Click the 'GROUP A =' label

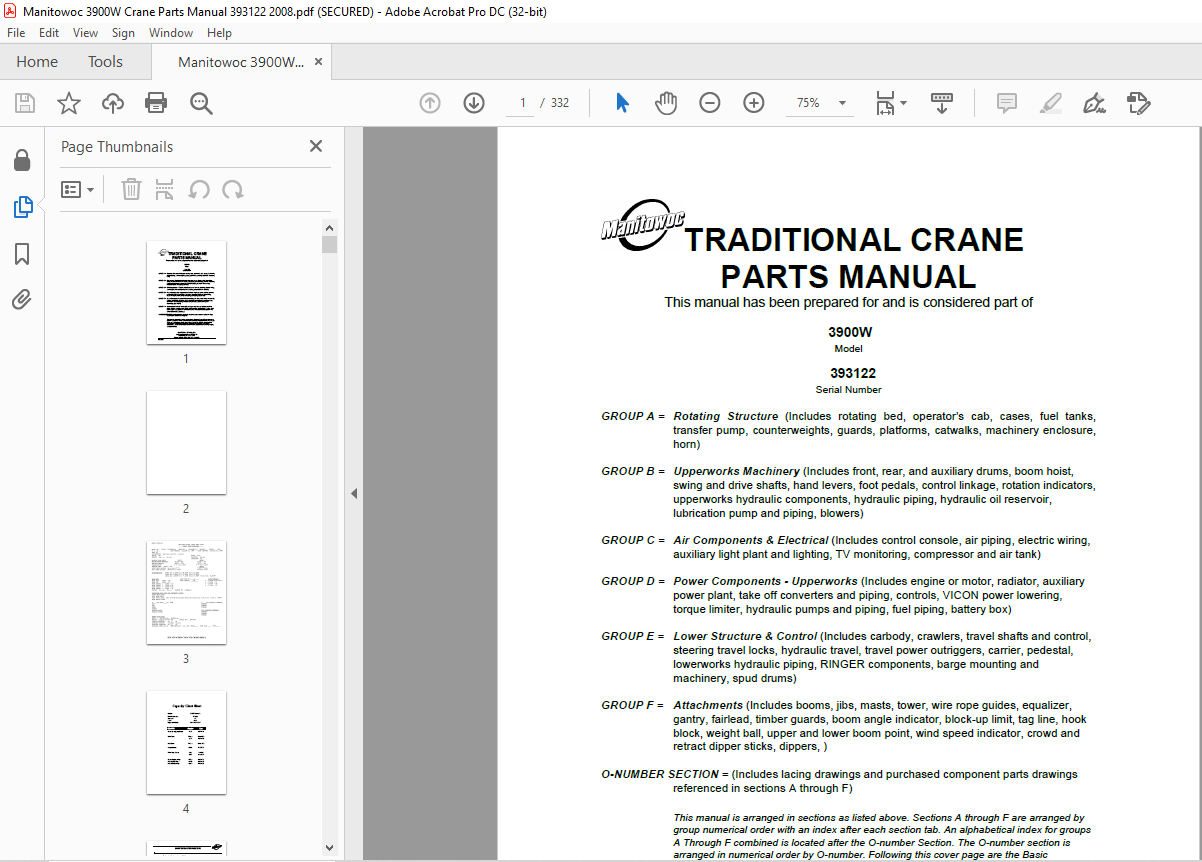pyautogui.click(x=633, y=416)
